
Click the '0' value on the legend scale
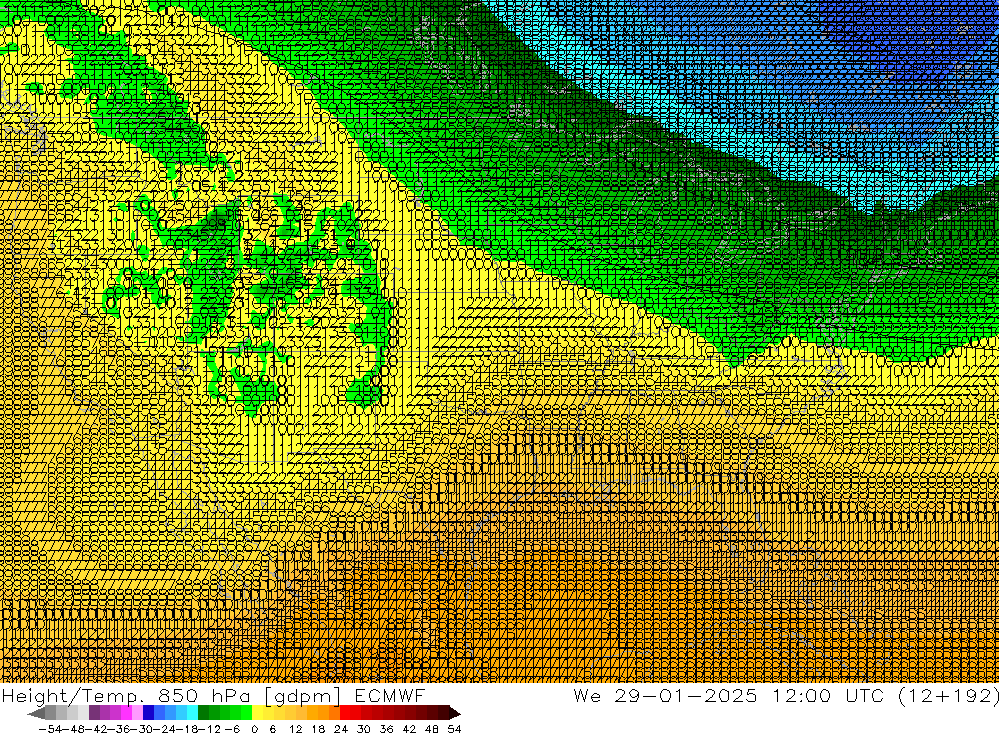coord(256,728)
